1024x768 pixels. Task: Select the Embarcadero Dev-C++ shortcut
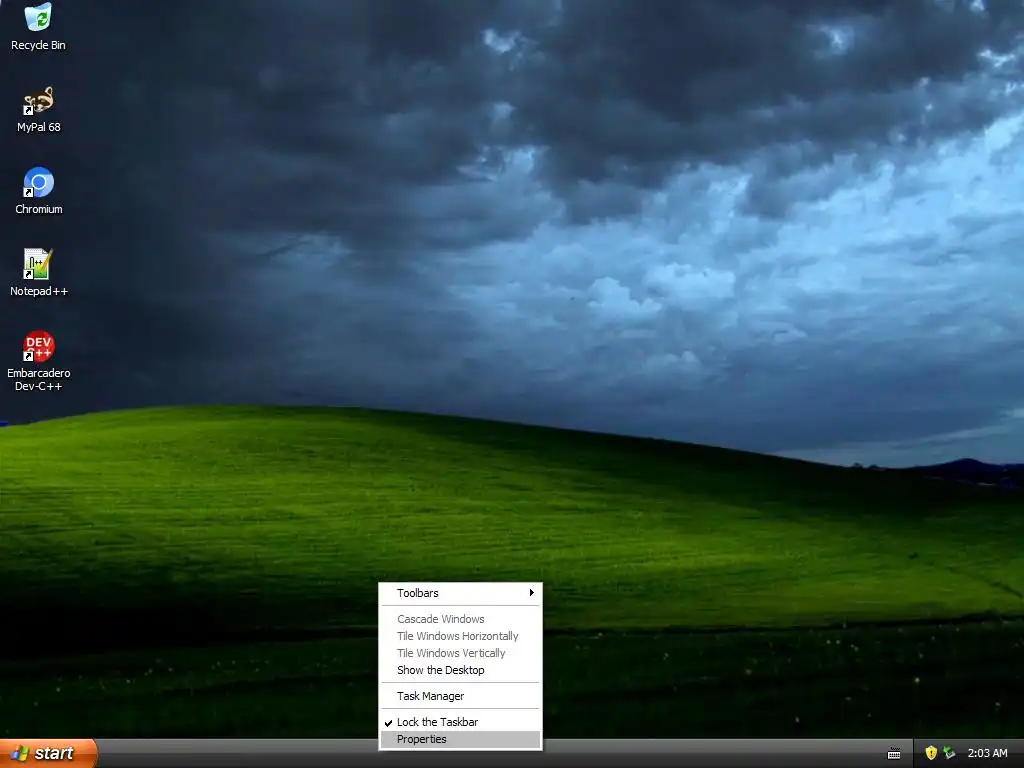point(39,361)
